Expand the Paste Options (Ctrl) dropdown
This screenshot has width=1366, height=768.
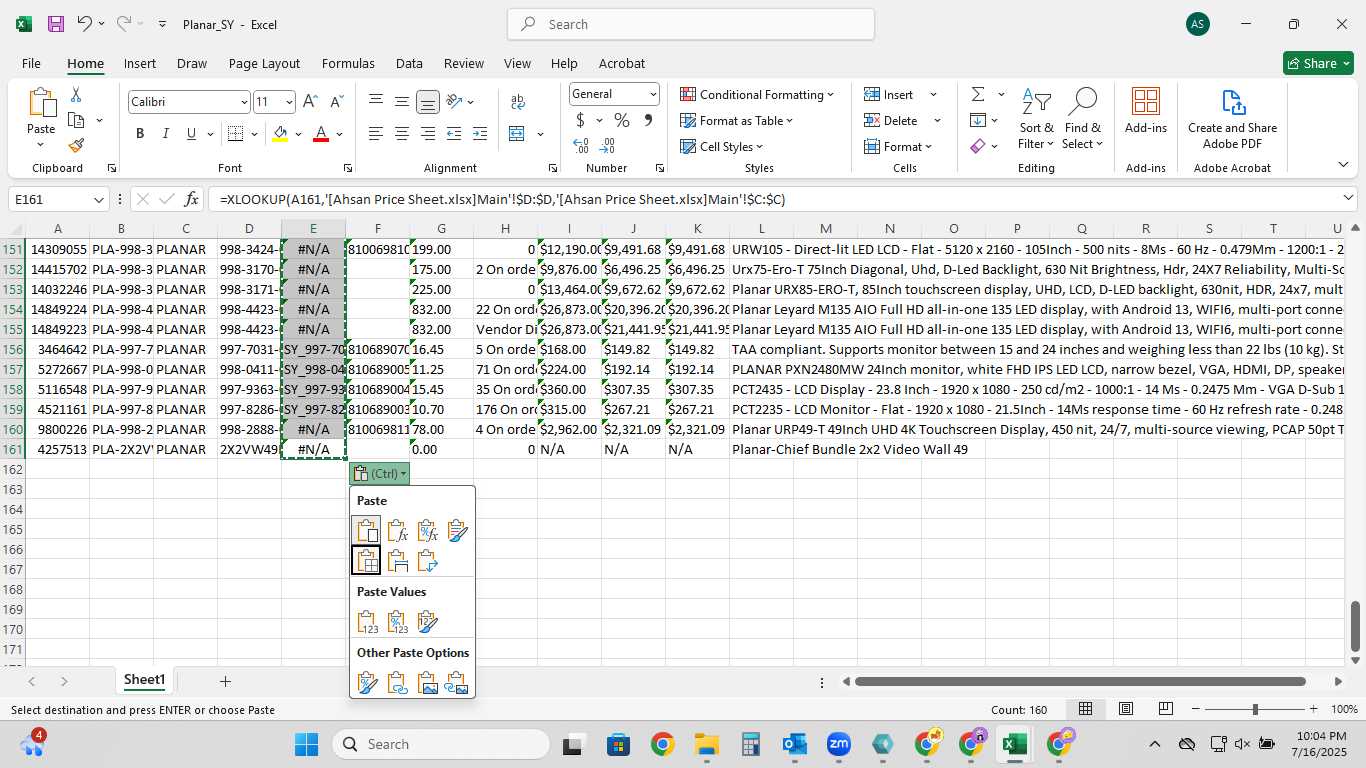379,474
